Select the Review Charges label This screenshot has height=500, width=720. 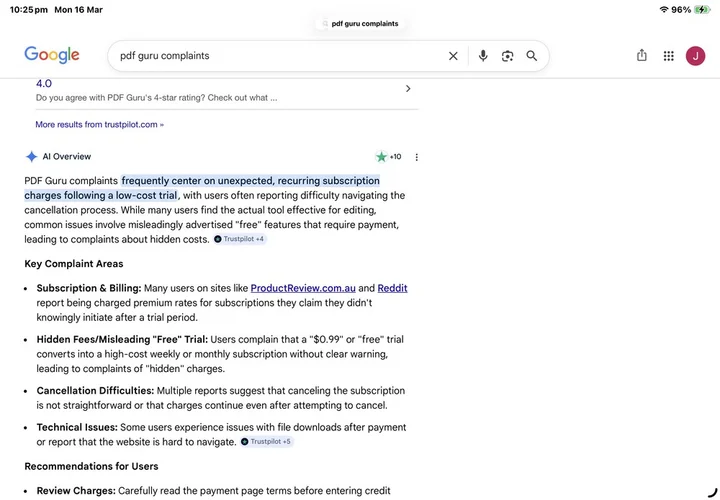tap(76, 490)
